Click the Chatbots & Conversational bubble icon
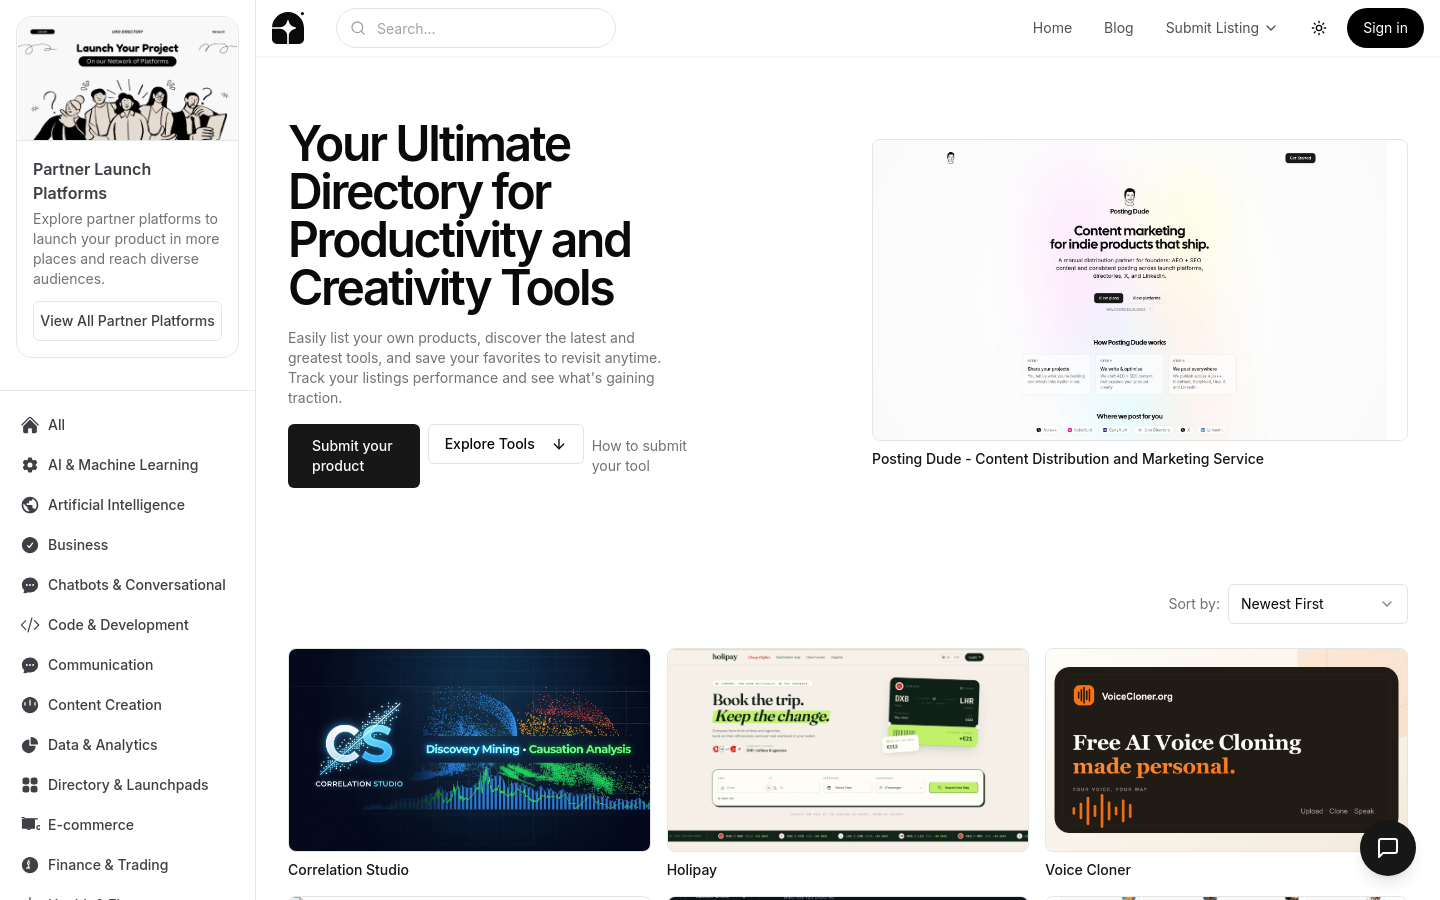1440x900 pixels. tap(30, 585)
